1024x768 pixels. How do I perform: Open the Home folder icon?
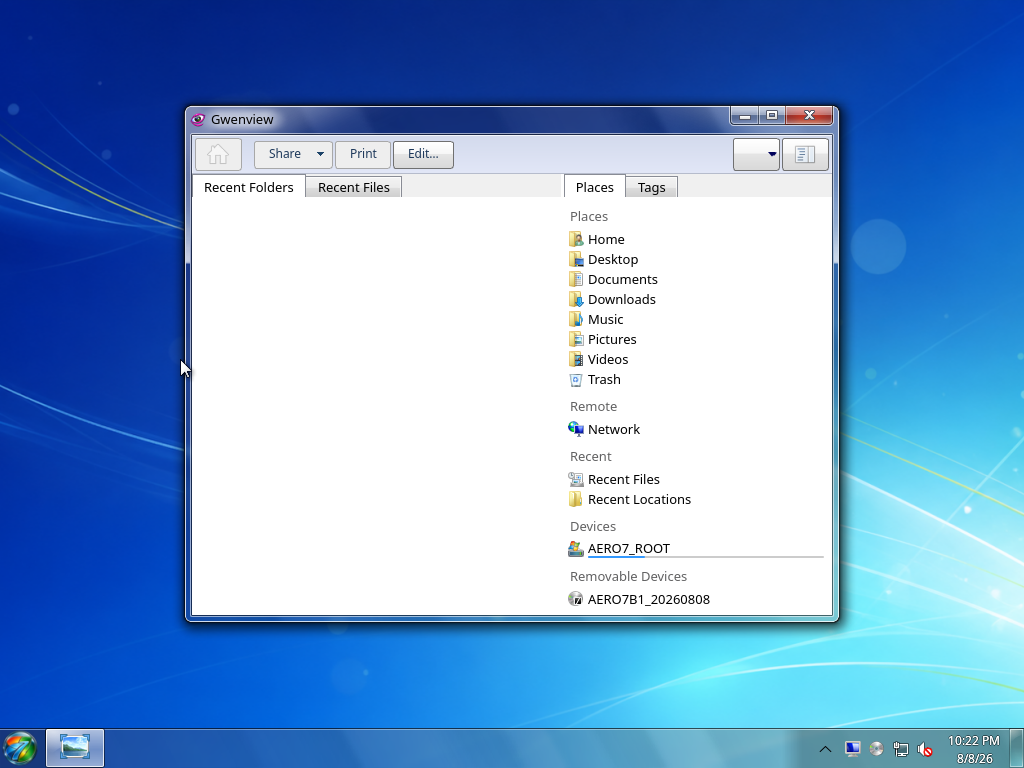pyautogui.click(x=576, y=239)
